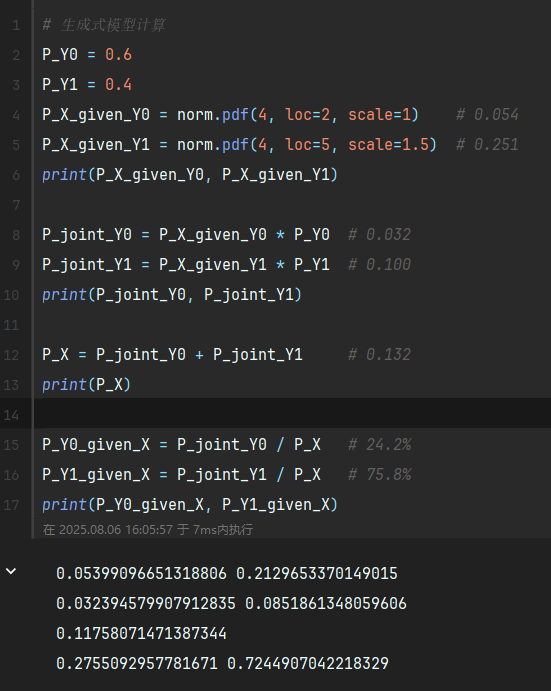The height and width of the screenshot is (691, 551).
Task: Click line number 1 in gutter
Action: (16, 25)
